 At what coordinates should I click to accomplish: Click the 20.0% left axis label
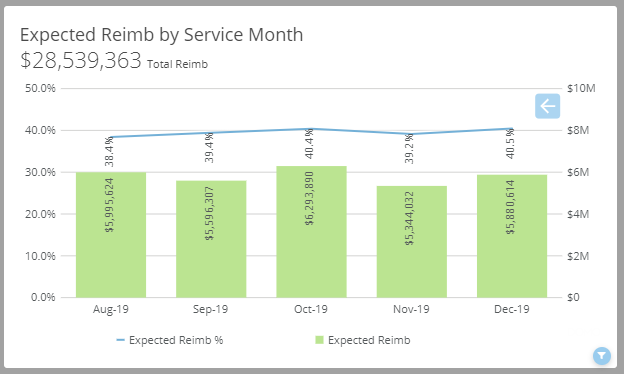point(40,214)
